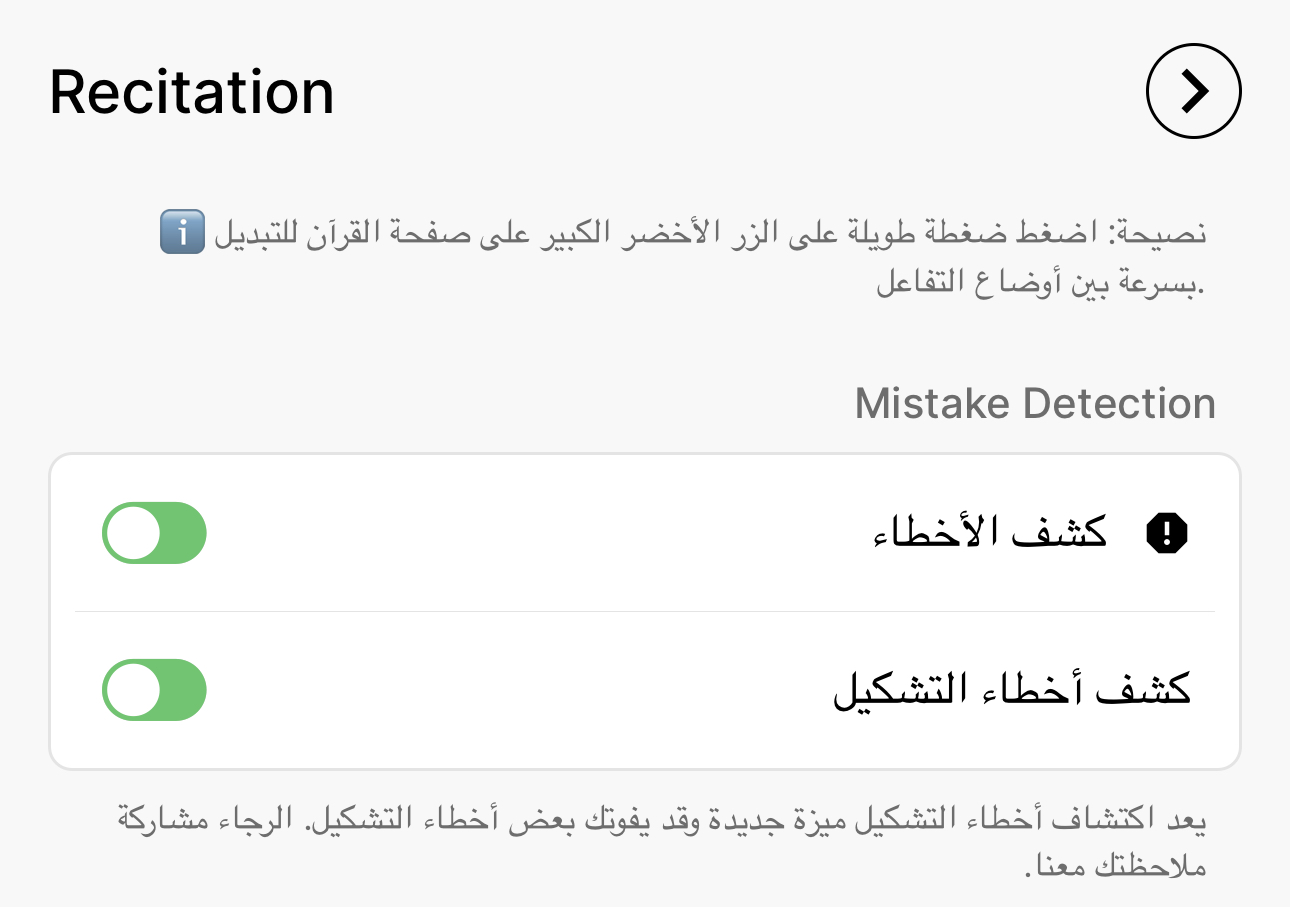Toggle the كشف أخطاء التشكيل switch
The width and height of the screenshot is (1290, 907).
coord(154,690)
